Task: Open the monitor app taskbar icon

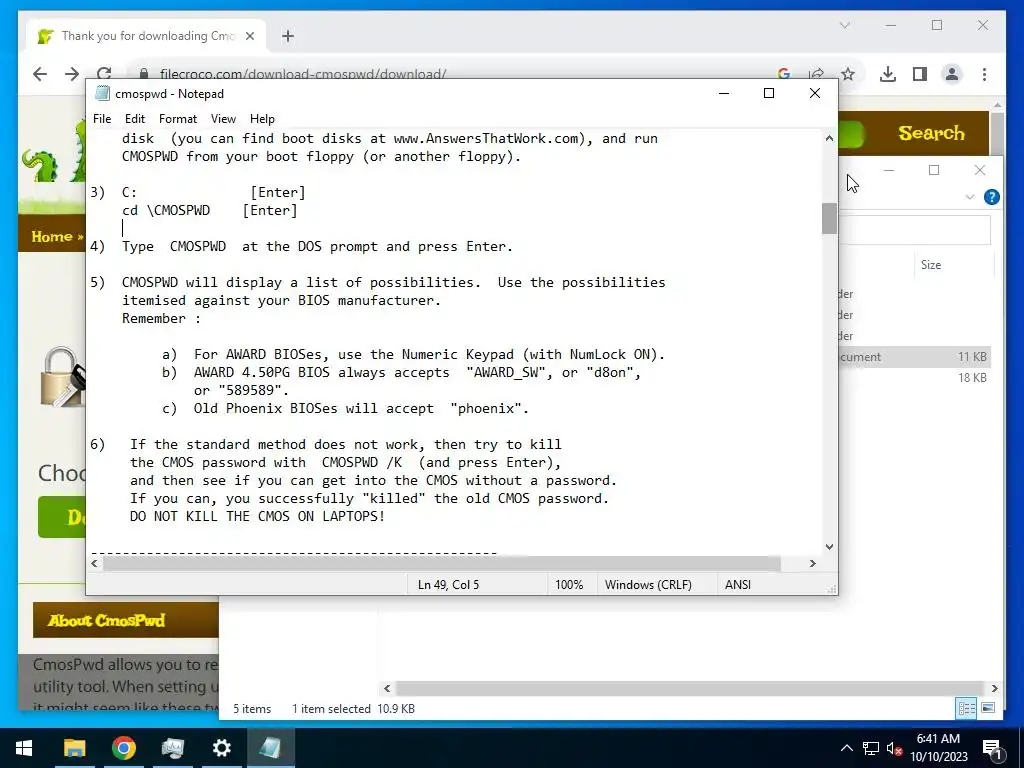Action: coord(172,748)
